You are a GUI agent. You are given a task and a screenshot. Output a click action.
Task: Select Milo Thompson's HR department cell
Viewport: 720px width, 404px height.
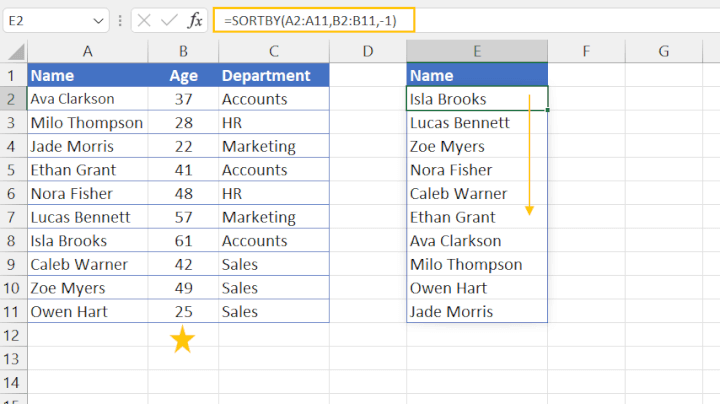coord(274,123)
